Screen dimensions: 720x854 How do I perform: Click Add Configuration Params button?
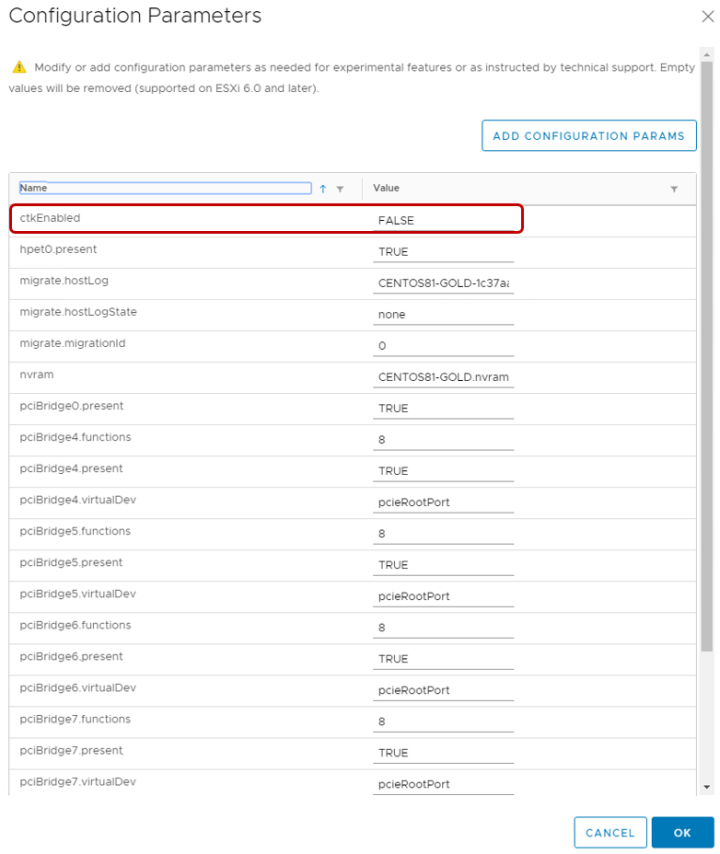(x=588, y=136)
